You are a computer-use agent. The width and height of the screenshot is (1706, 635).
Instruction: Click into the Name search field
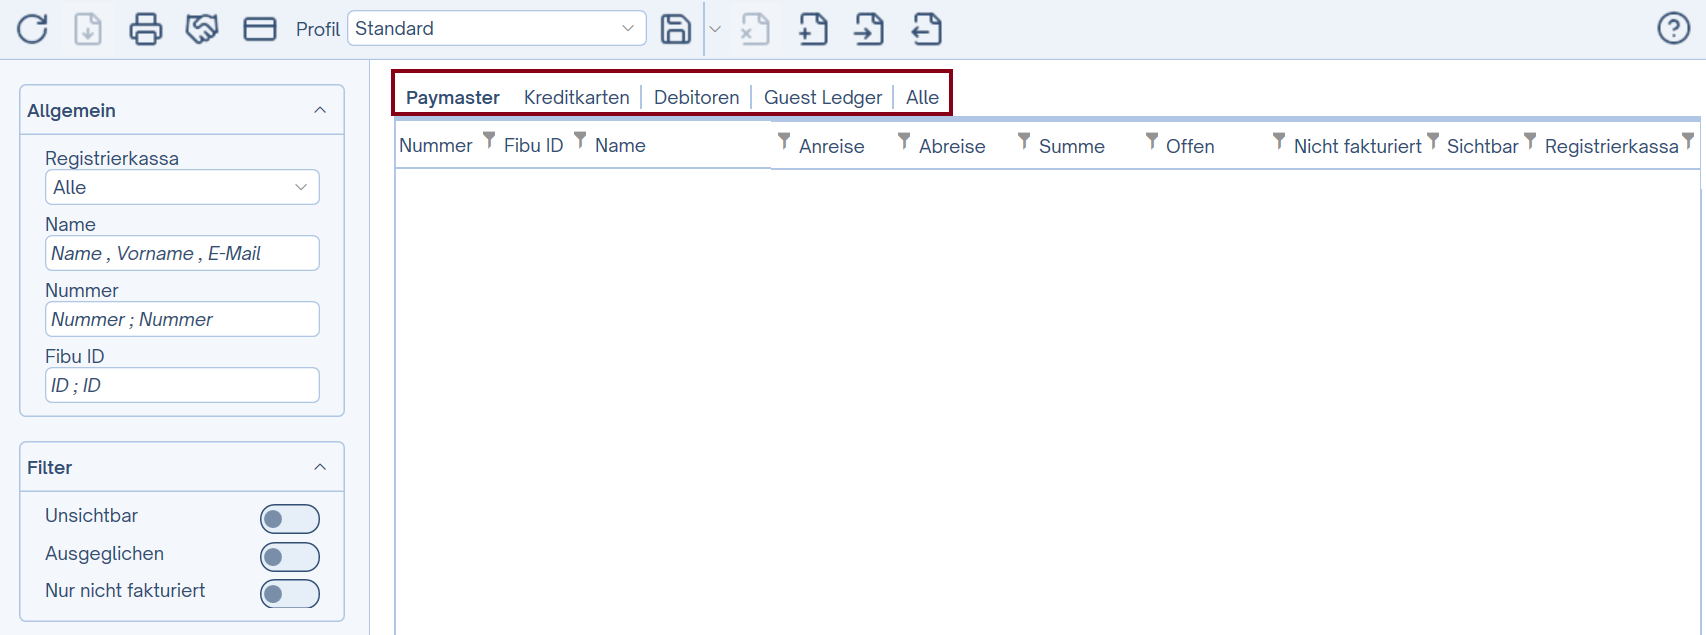[x=182, y=253]
